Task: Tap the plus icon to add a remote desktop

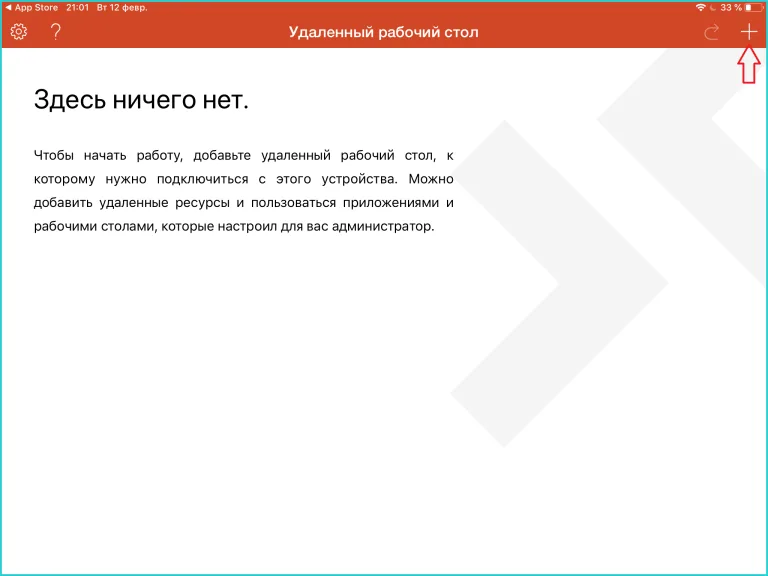Action: (x=748, y=32)
